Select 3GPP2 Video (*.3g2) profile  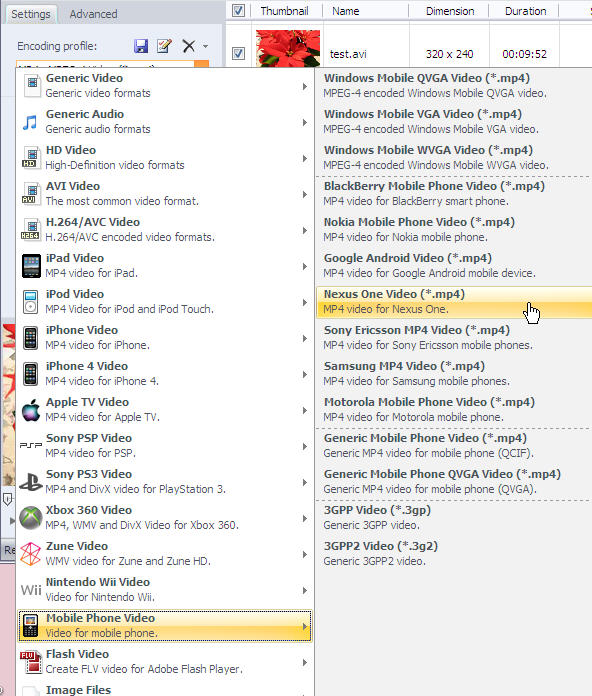[x=454, y=553]
